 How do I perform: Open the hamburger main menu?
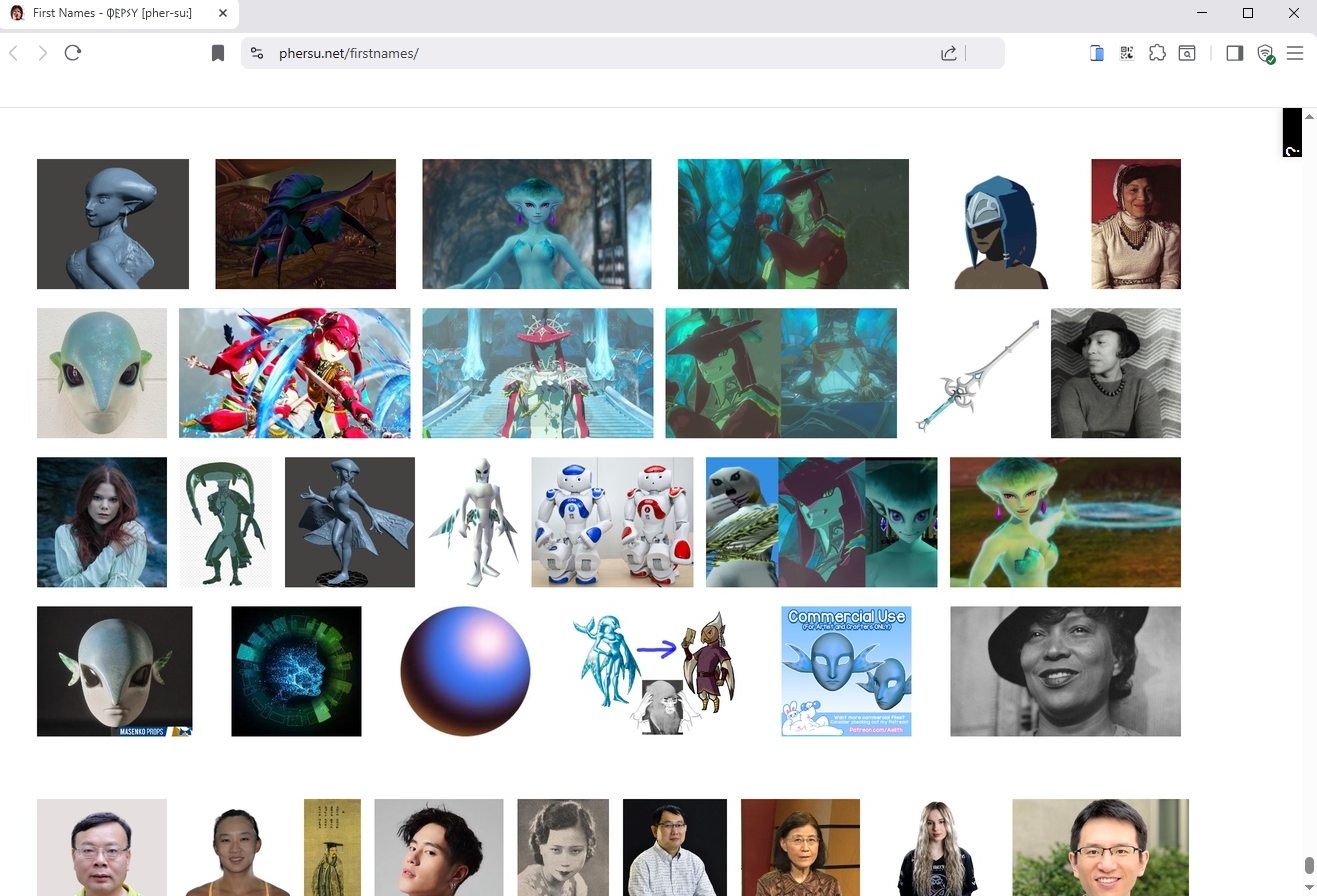point(1295,53)
